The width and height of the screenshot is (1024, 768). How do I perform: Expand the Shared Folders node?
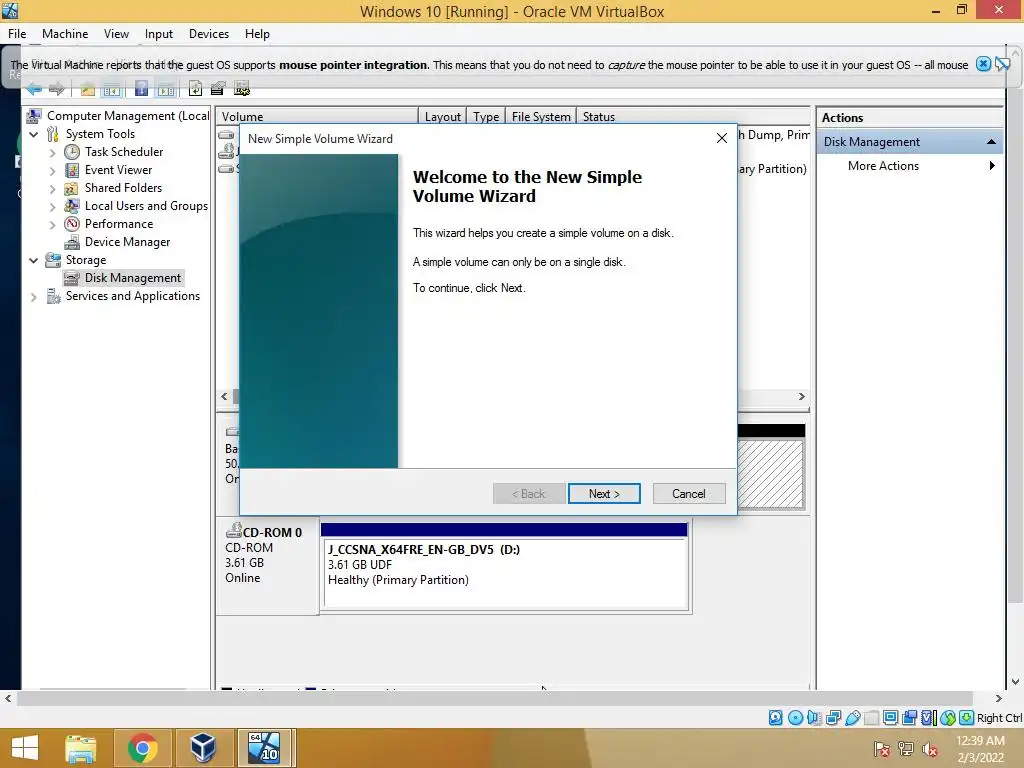(52, 189)
